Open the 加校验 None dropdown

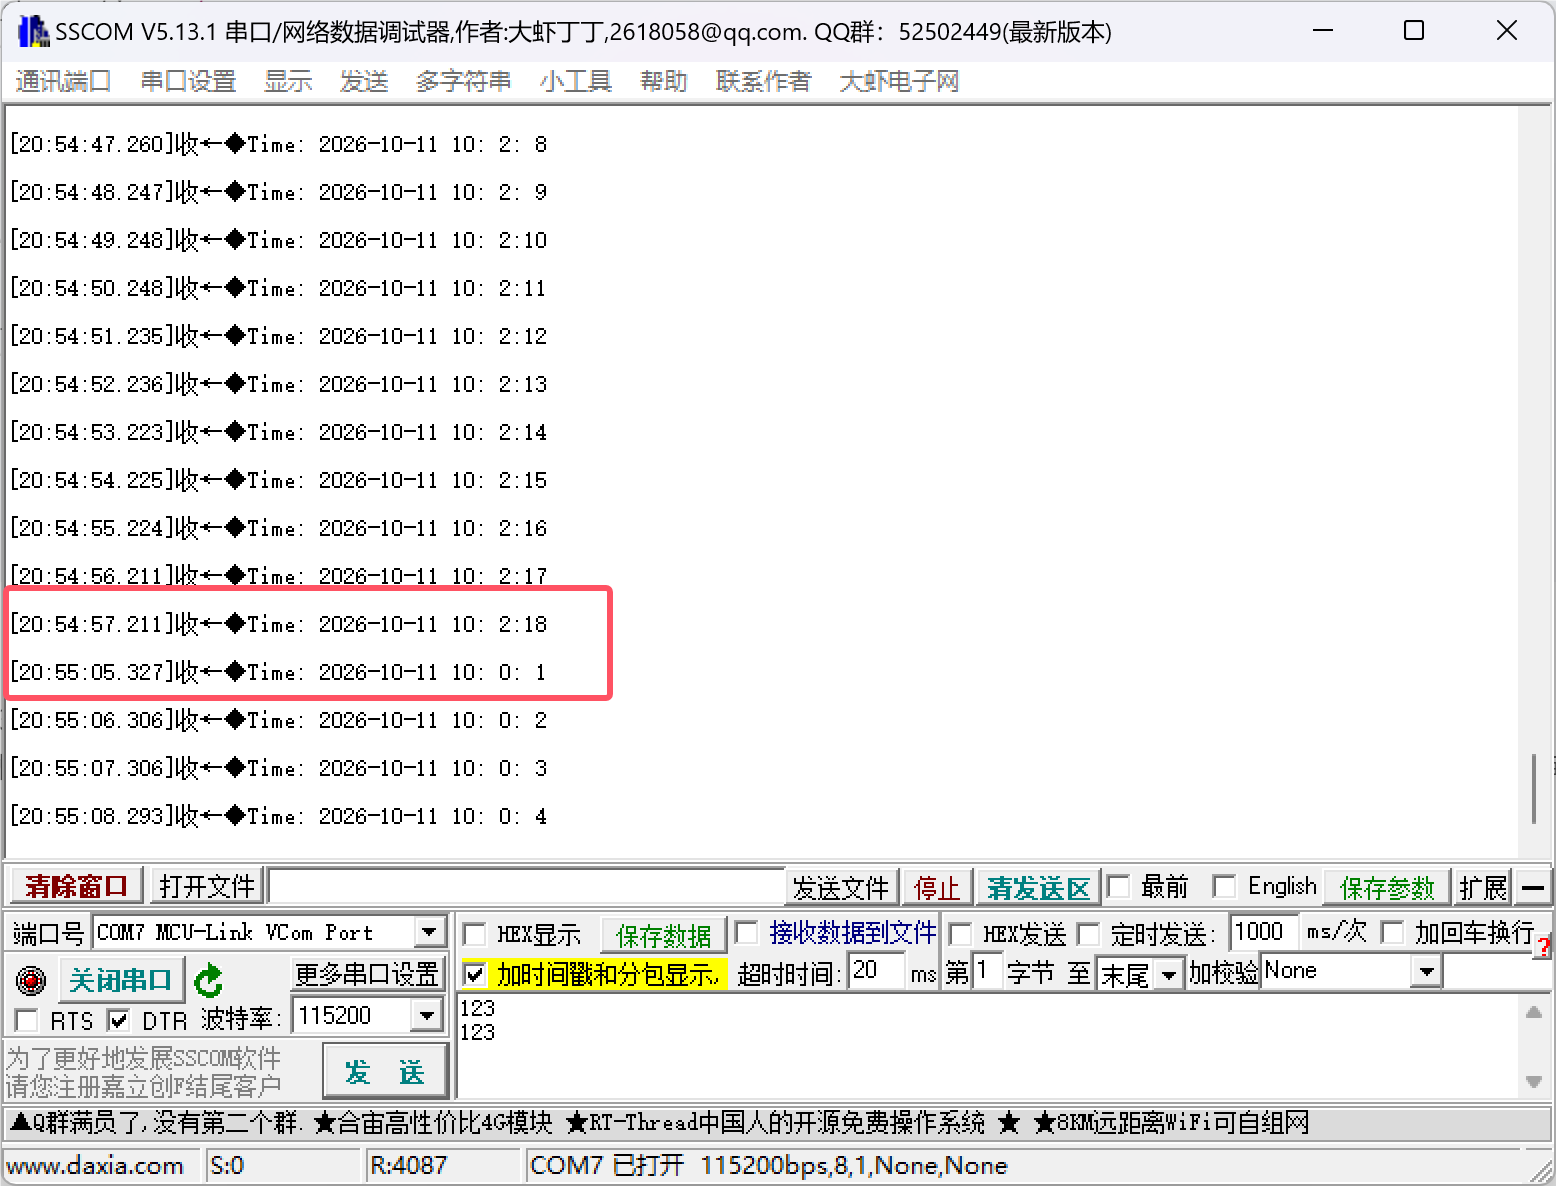[x=1426, y=971]
